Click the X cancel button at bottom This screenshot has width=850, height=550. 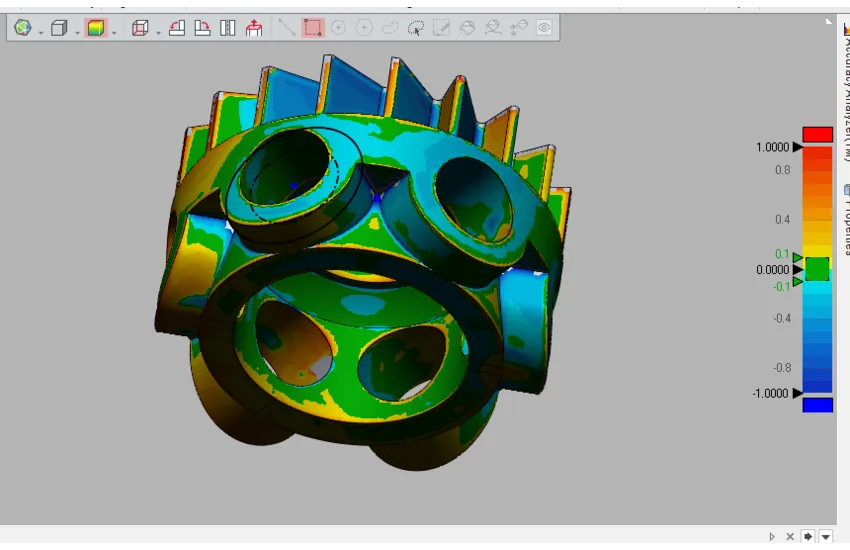(x=790, y=537)
